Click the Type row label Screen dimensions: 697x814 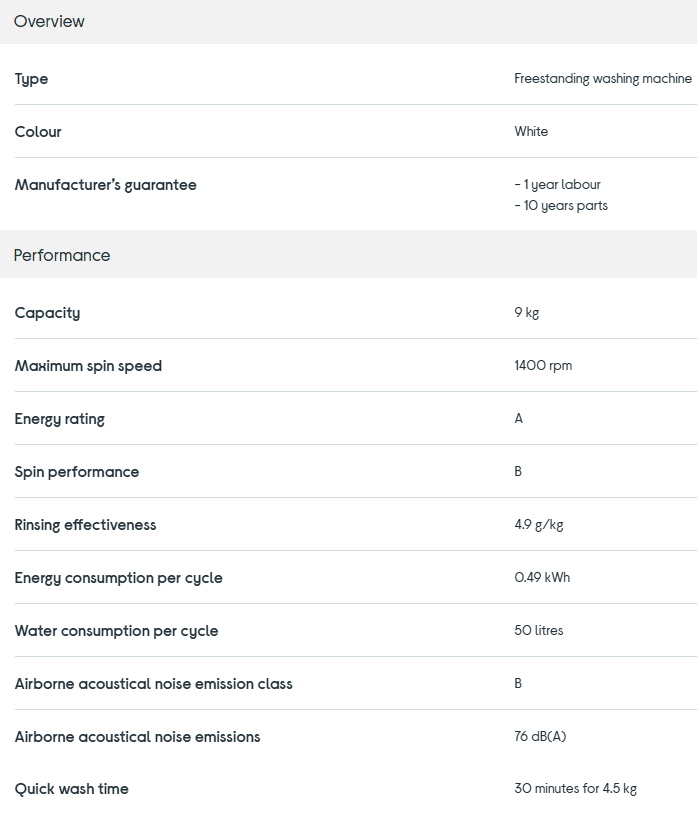31,79
